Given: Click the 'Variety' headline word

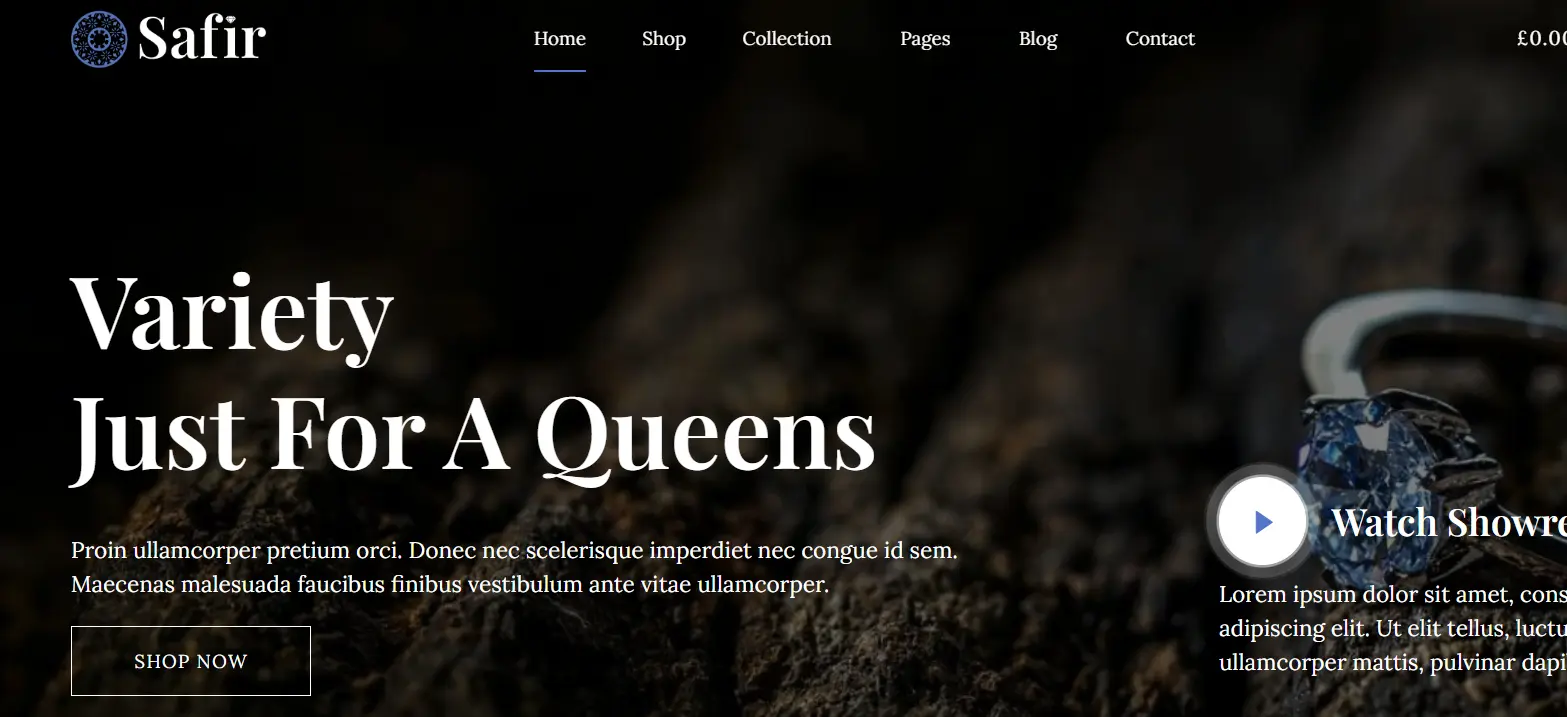Looking at the screenshot, I should coord(231,311).
